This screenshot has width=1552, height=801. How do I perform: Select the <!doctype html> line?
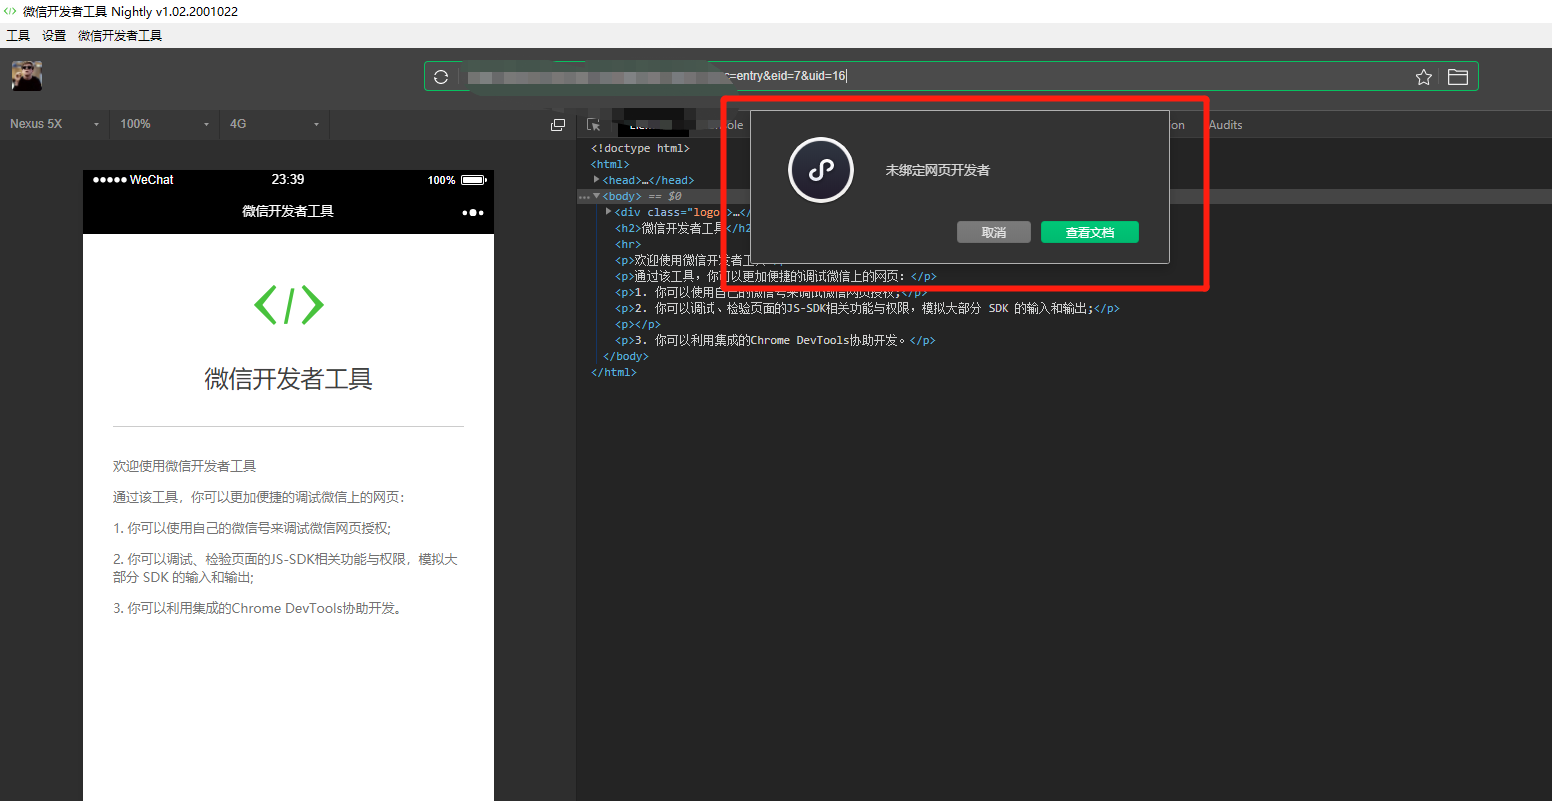[640, 148]
